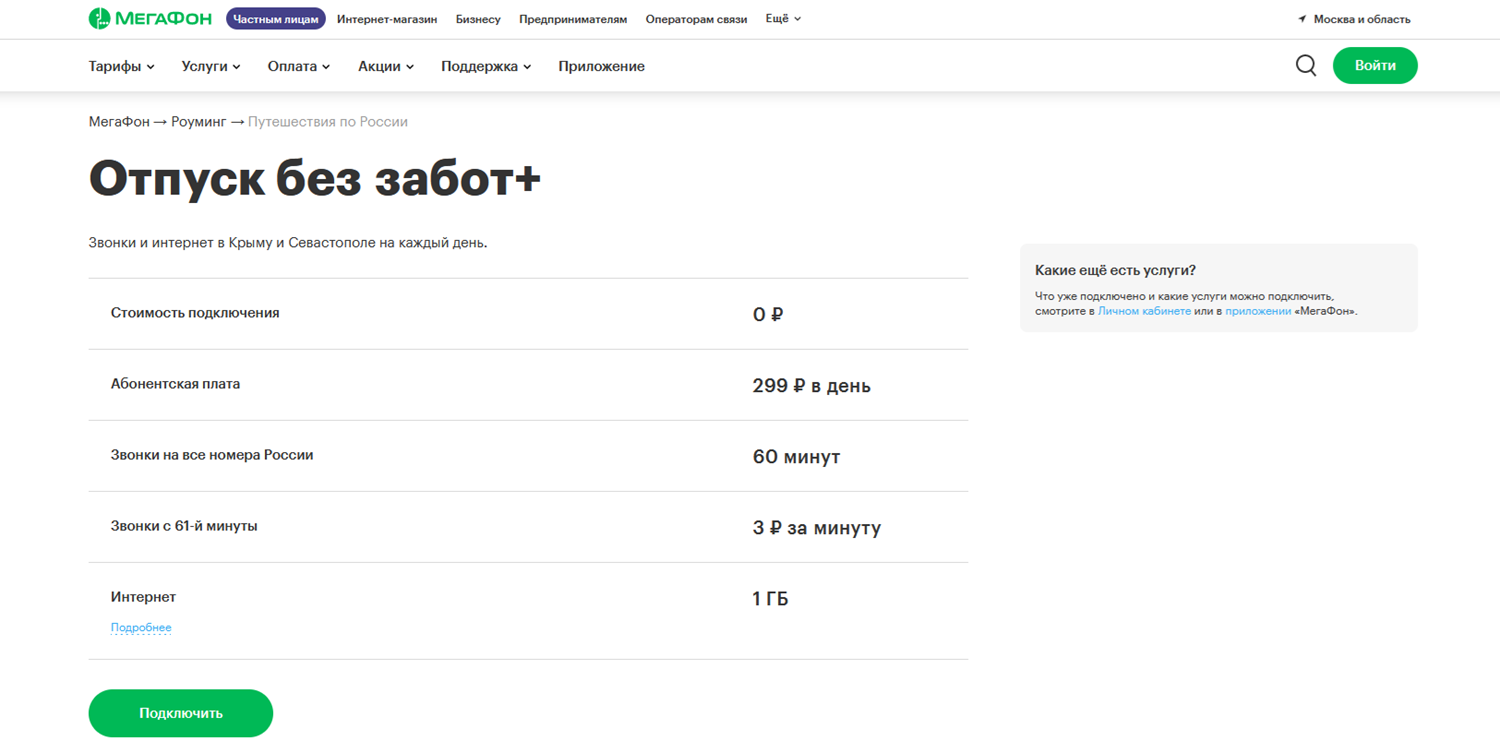Screen dimensions: 1500x753
Task: Change region Москва и область
Action: point(1362,19)
